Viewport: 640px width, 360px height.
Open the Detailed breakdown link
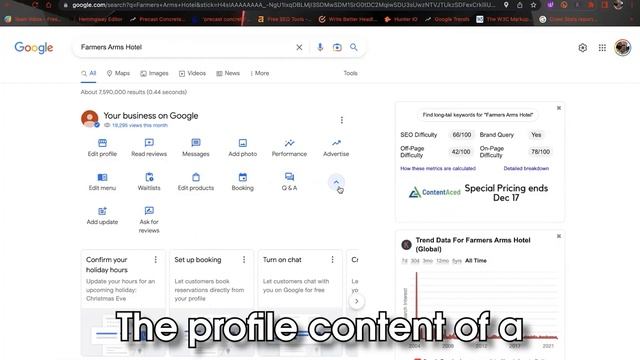click(526, 169)
